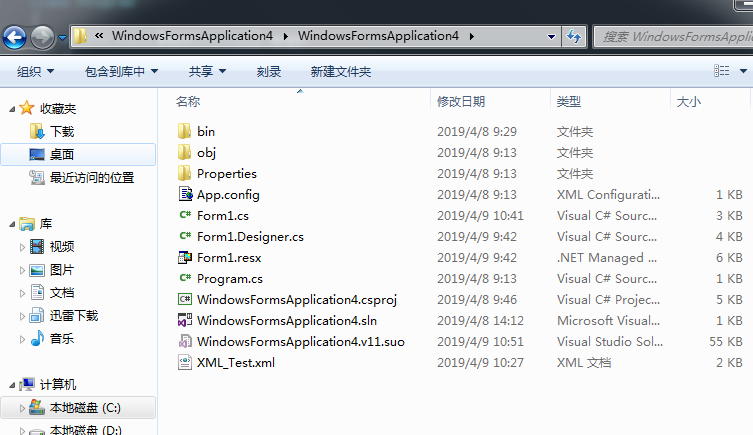Expand the 视频 library node

coord(22,247)
